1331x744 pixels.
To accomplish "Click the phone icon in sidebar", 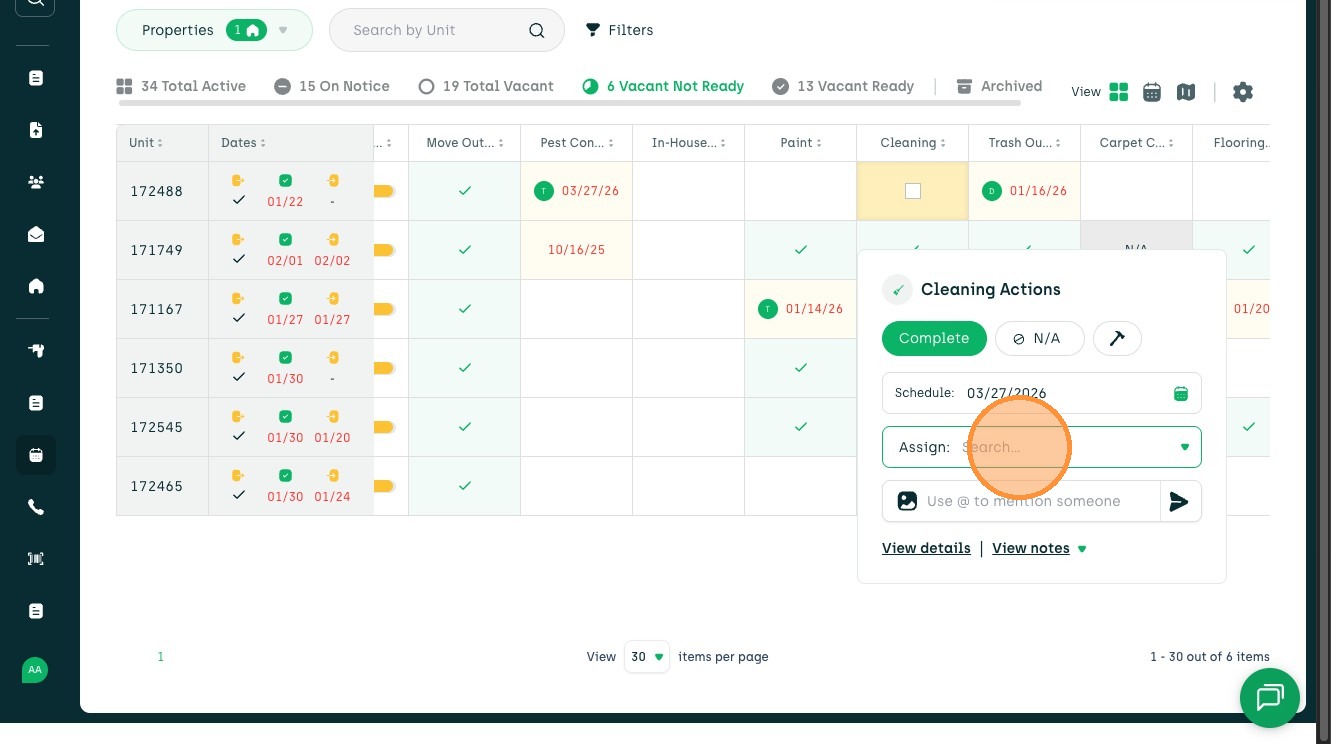I will (x=36, y=507).
